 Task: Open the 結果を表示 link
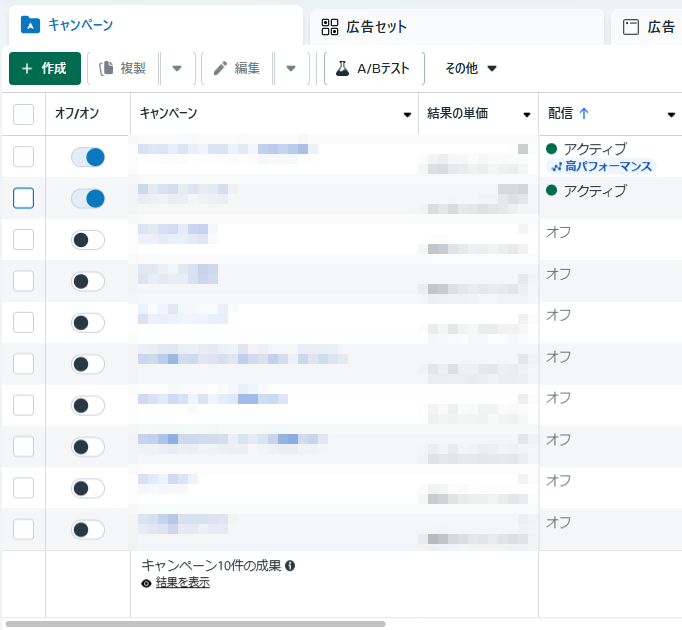(182, 583)
